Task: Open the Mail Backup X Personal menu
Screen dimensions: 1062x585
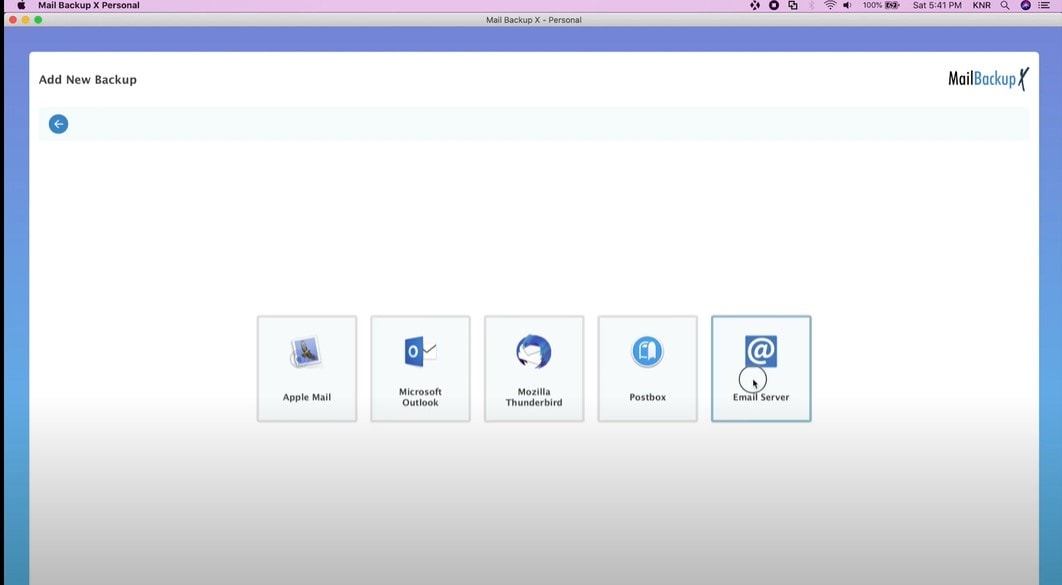Action: point(89,5)
